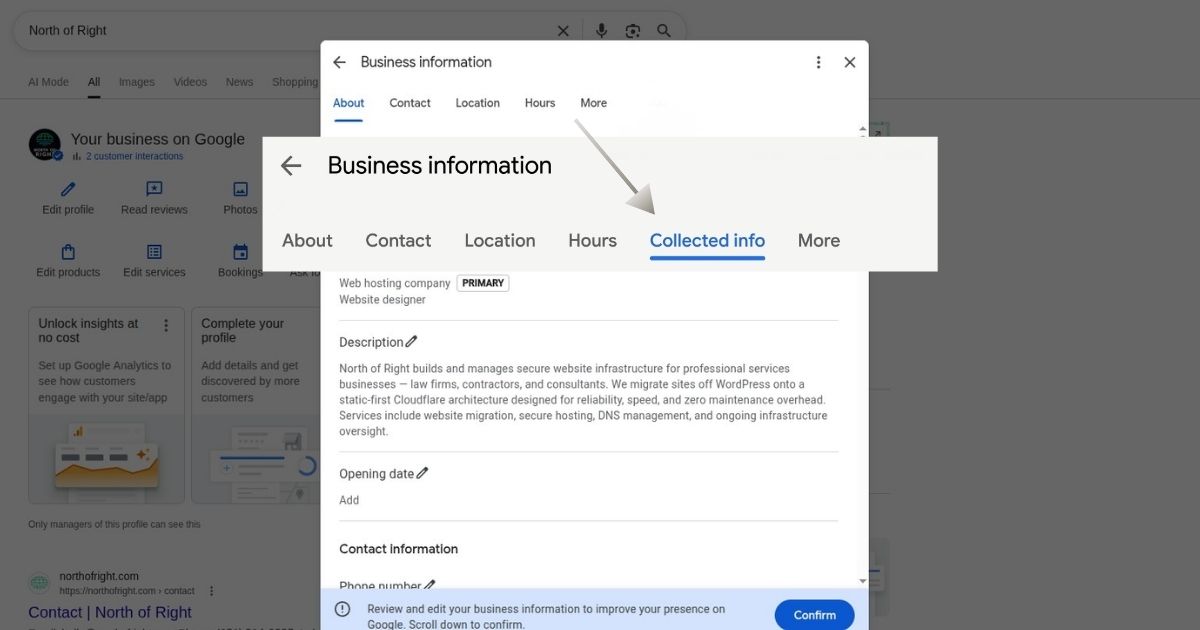
Task: Select the Collected info tab
Action: [707, 241]
